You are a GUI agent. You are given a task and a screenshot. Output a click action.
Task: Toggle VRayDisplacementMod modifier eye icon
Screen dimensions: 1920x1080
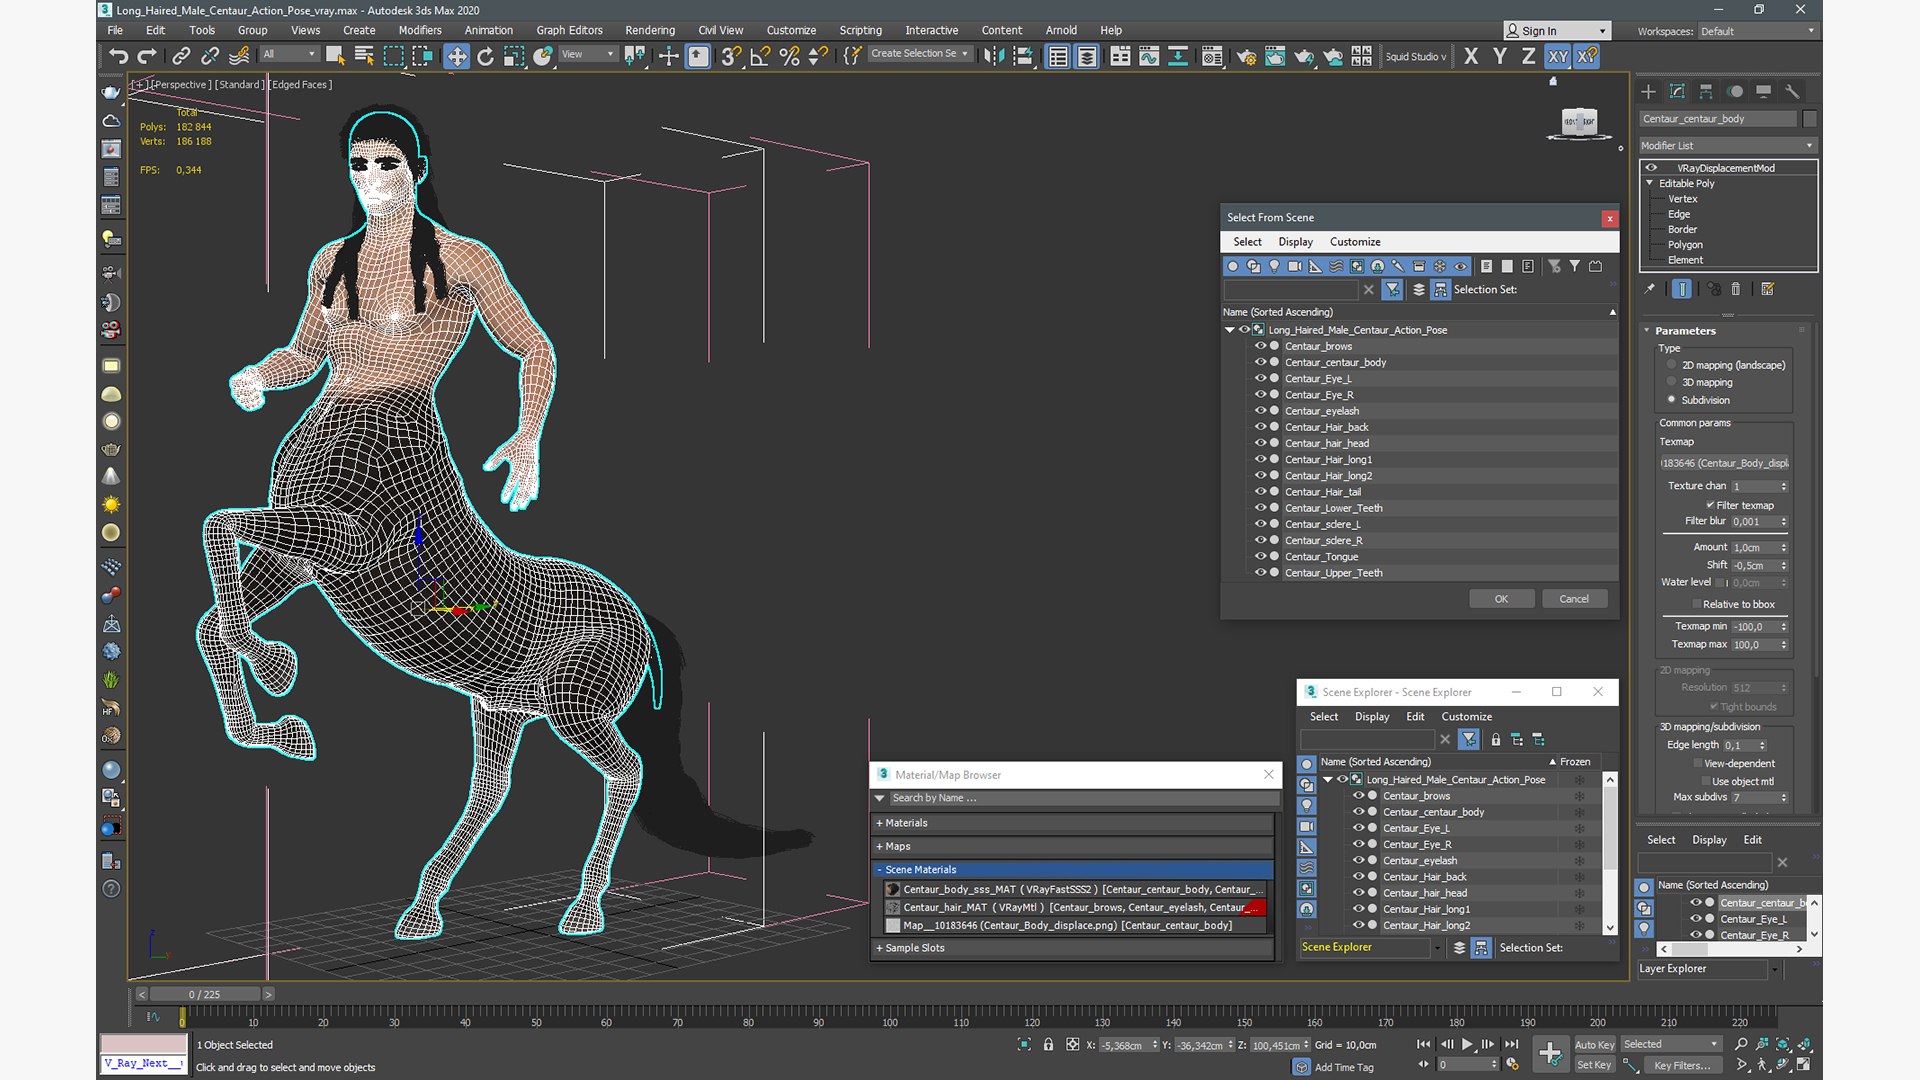click(1651, 168)
